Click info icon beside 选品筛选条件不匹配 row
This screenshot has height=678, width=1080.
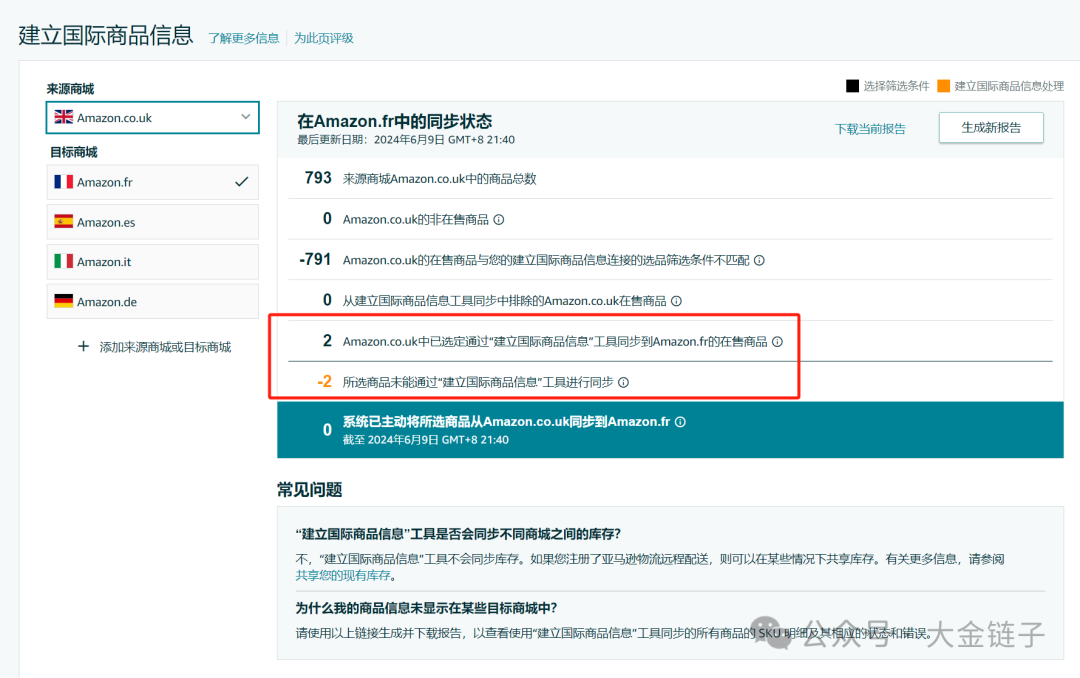pos(759,260)
